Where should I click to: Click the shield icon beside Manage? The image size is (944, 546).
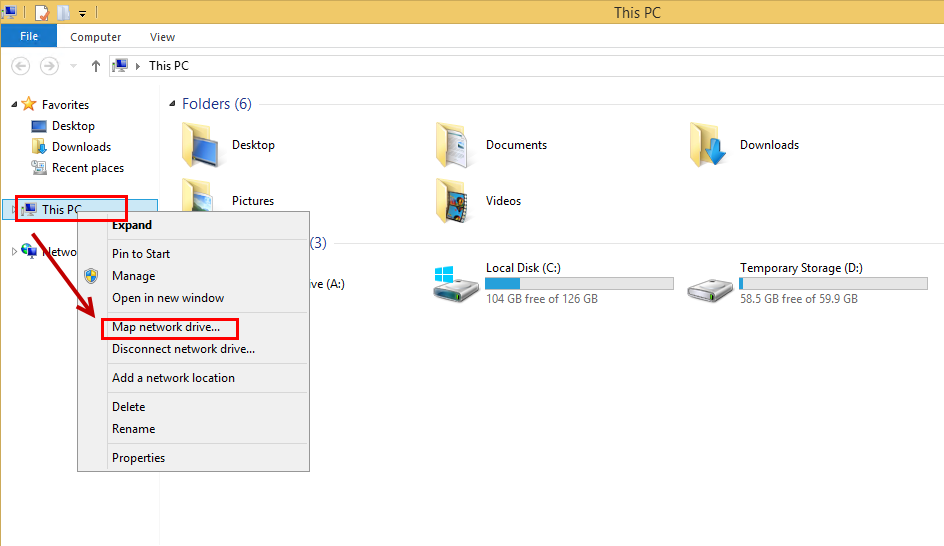coord(91,276)
